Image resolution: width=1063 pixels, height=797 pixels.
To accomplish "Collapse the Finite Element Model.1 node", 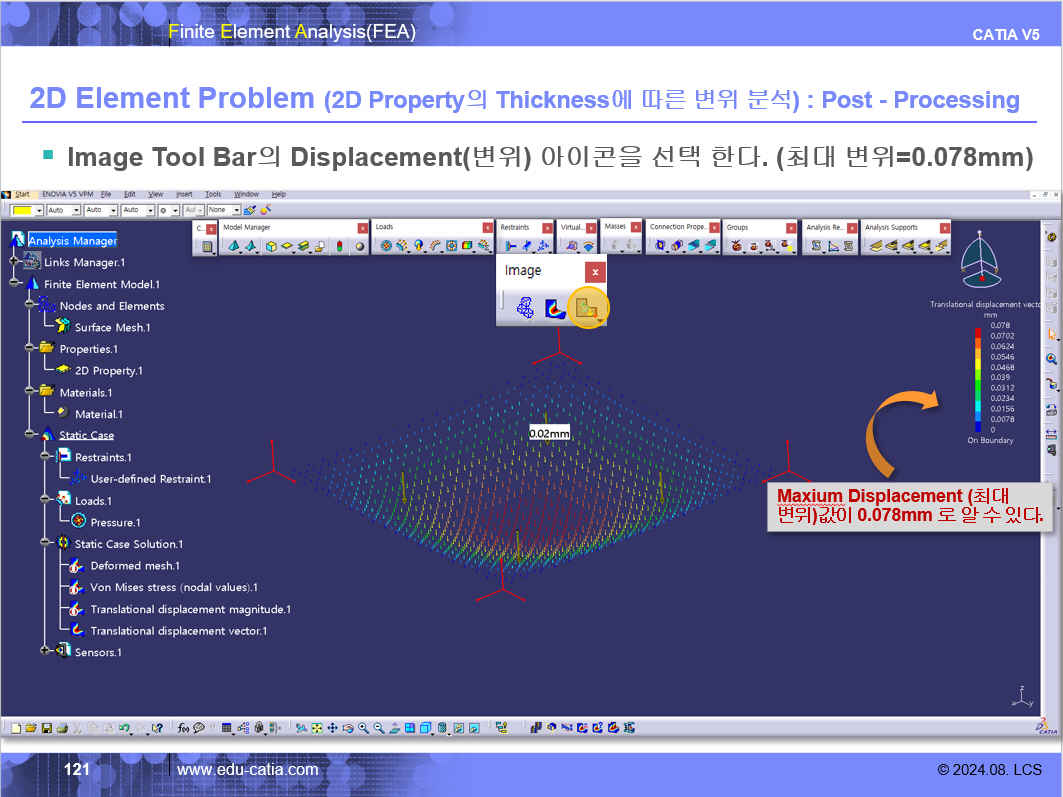I will coord(15,284).
